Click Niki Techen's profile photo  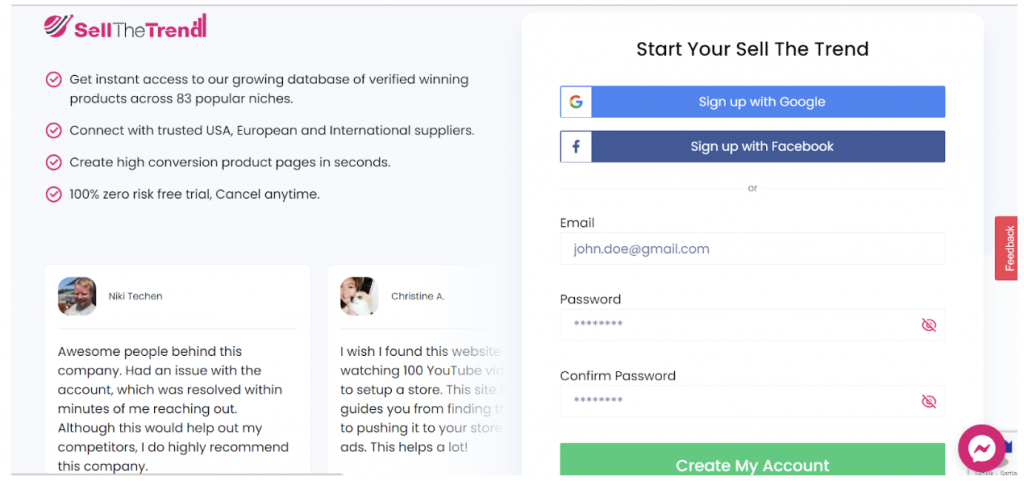[77, 296]
